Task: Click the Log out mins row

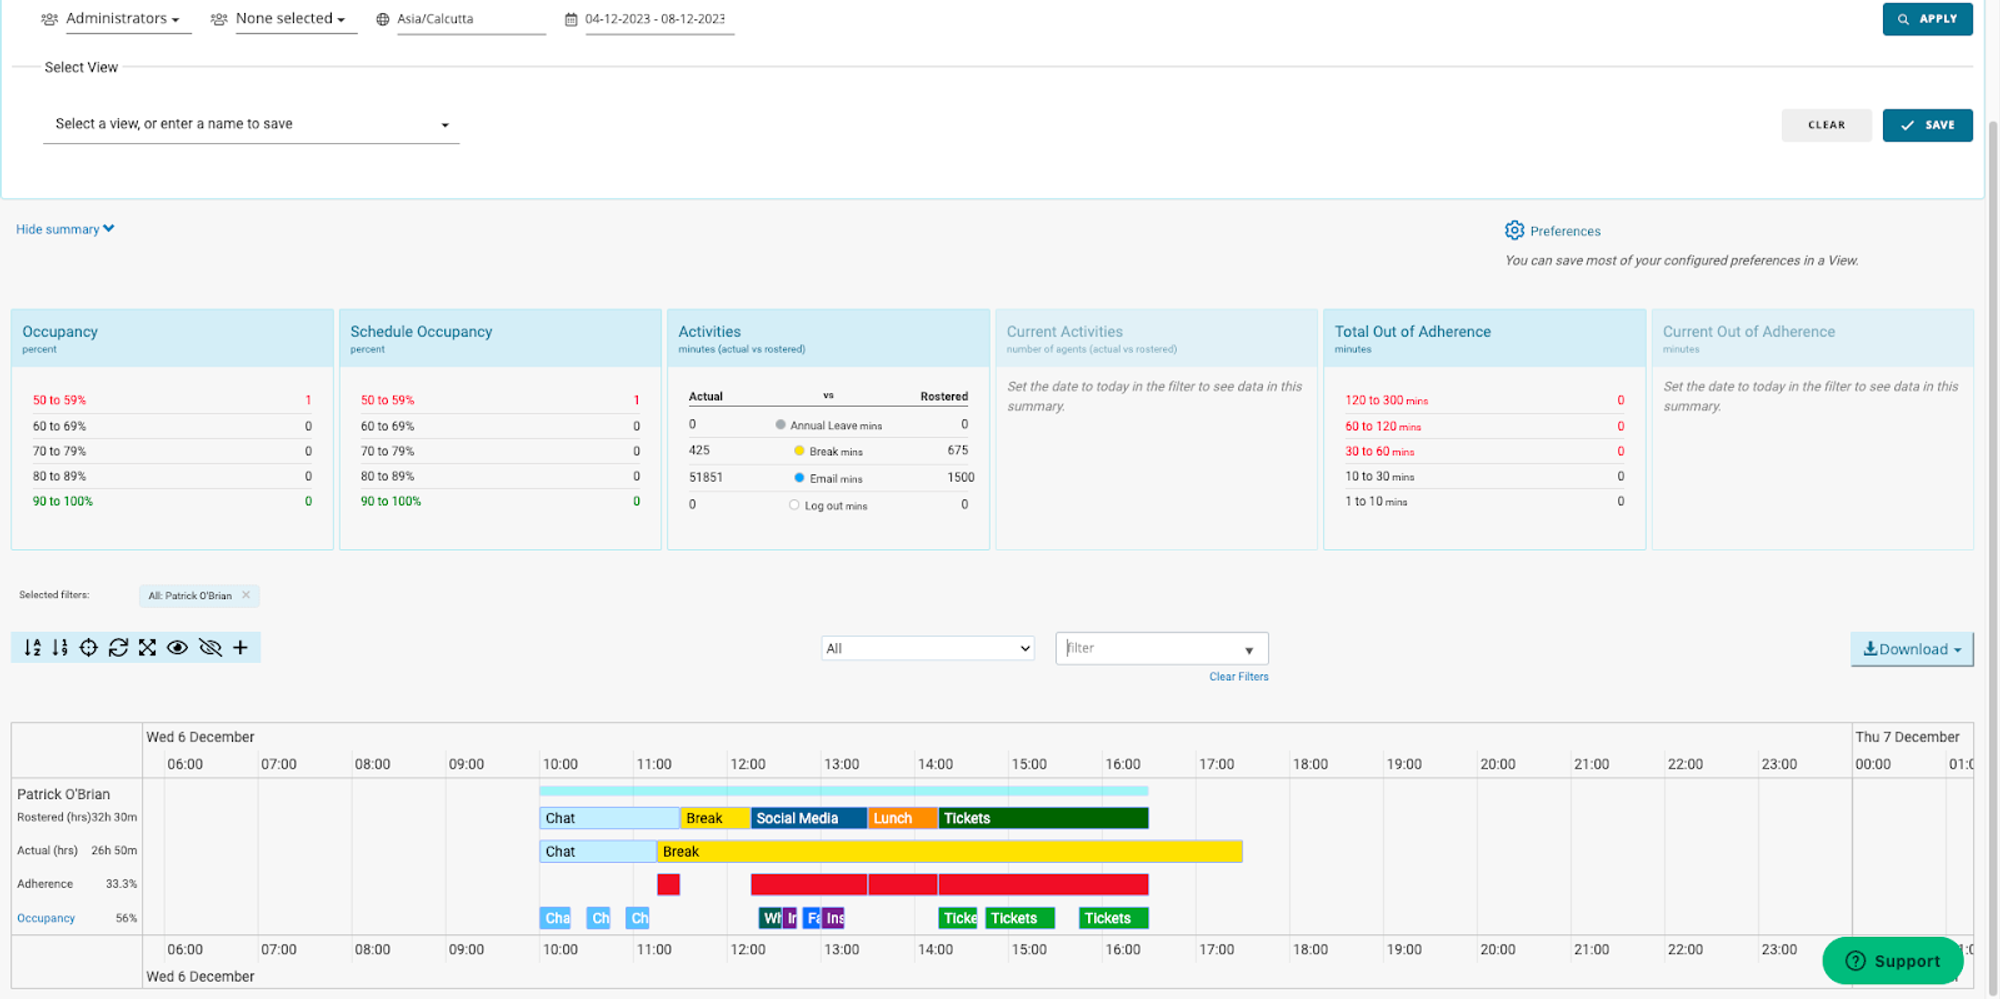Action: point(829,505)
